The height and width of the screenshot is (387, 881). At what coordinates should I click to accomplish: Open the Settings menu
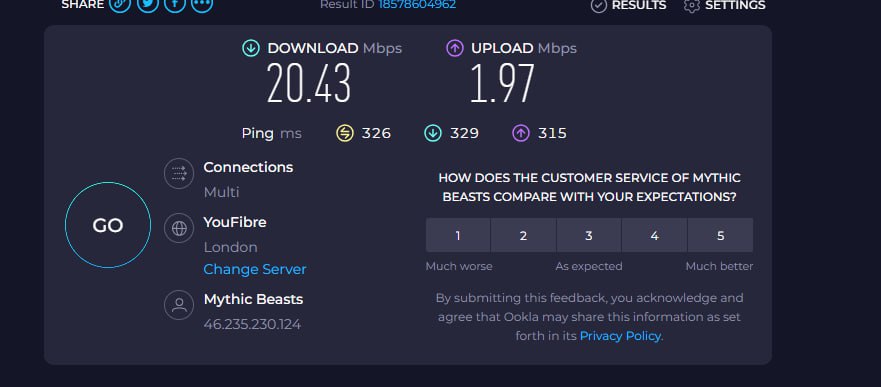tap(725, 5)
